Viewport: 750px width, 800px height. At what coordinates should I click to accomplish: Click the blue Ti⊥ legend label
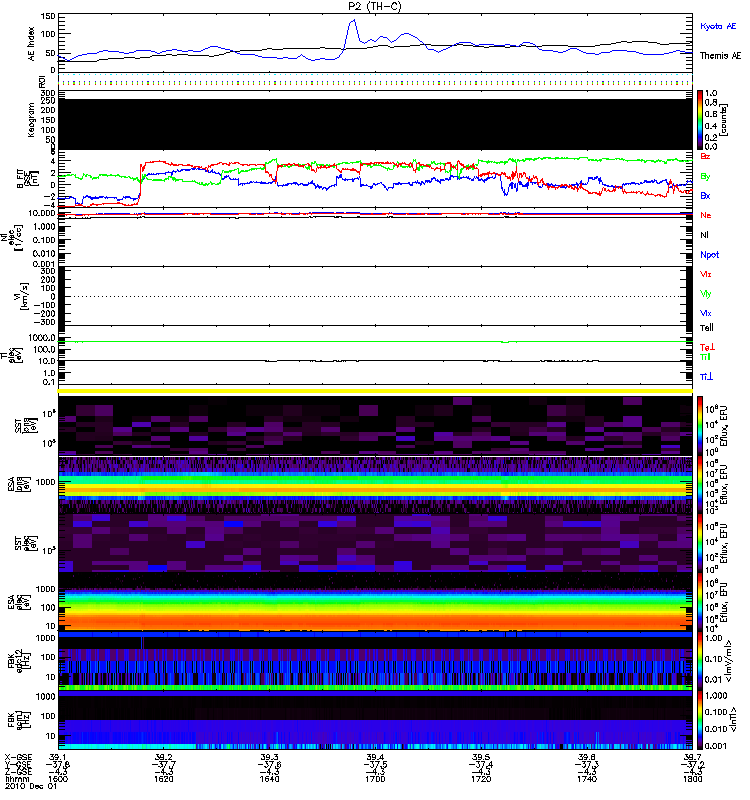tap(706, 377)
